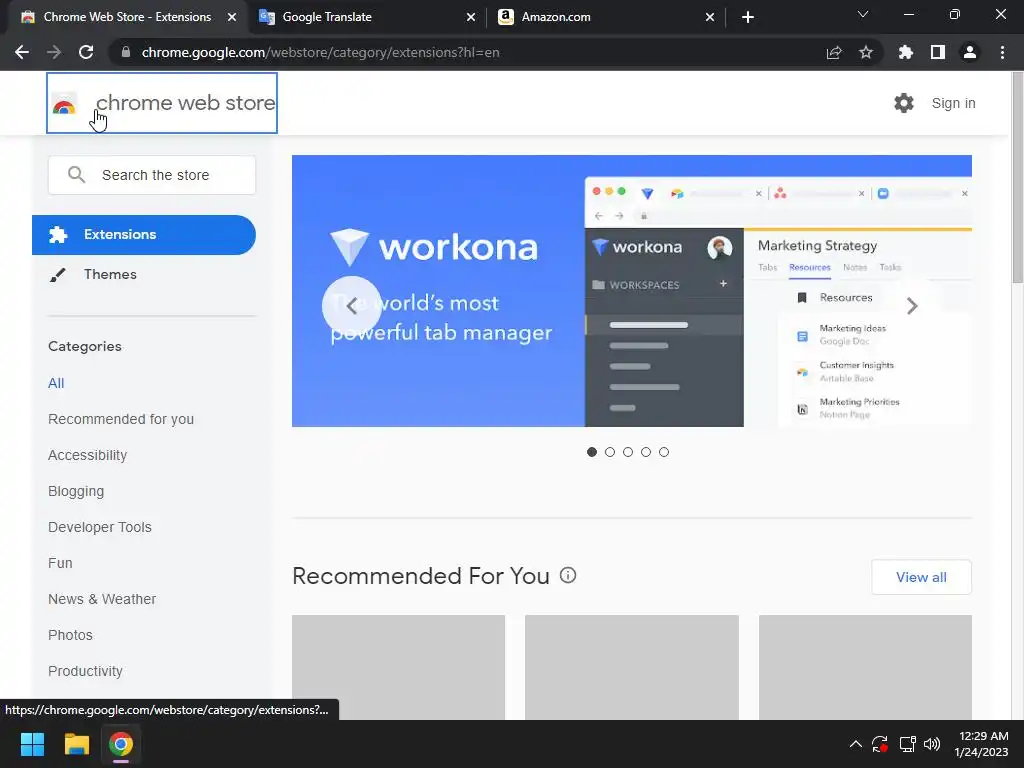Screen dimensions: 1024x768
Task: Show hidden system tray icons
Action: coord(856,744)
